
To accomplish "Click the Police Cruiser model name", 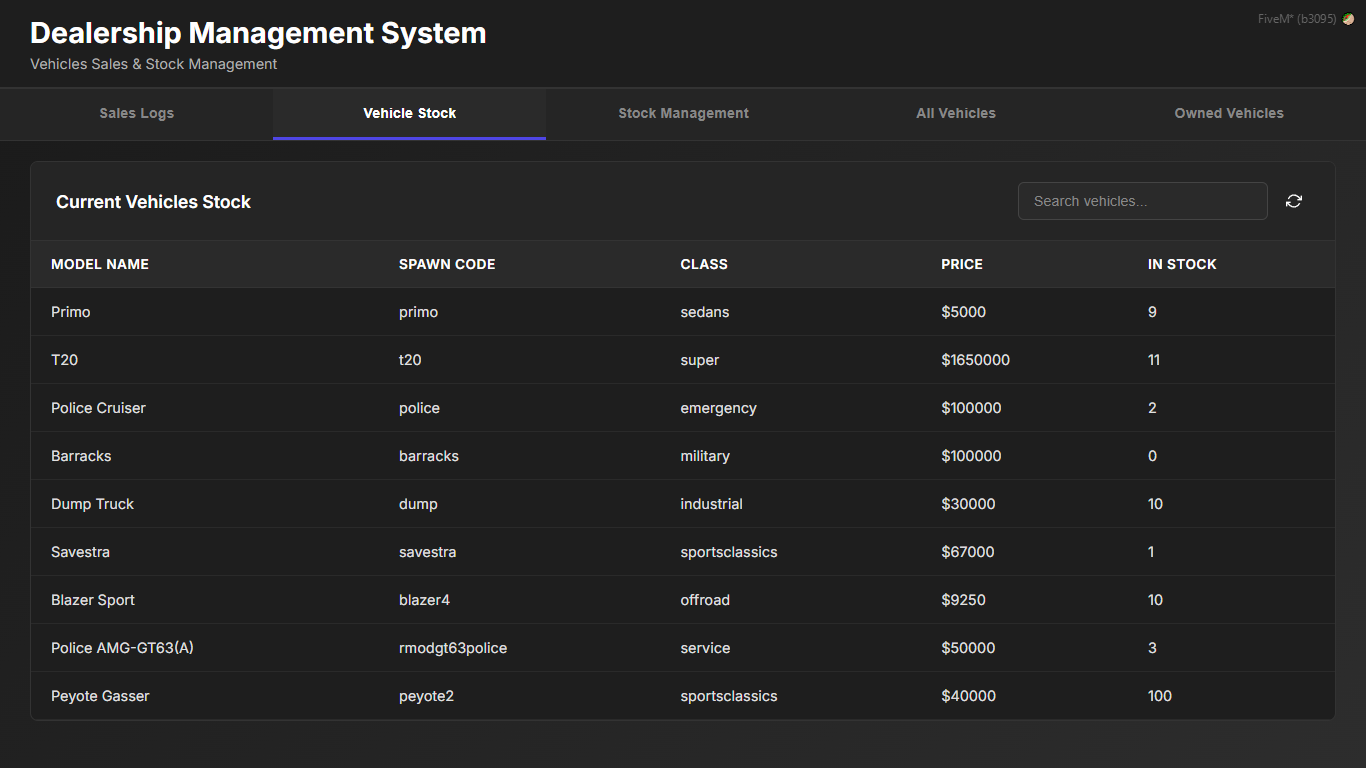I will point(98,408).
